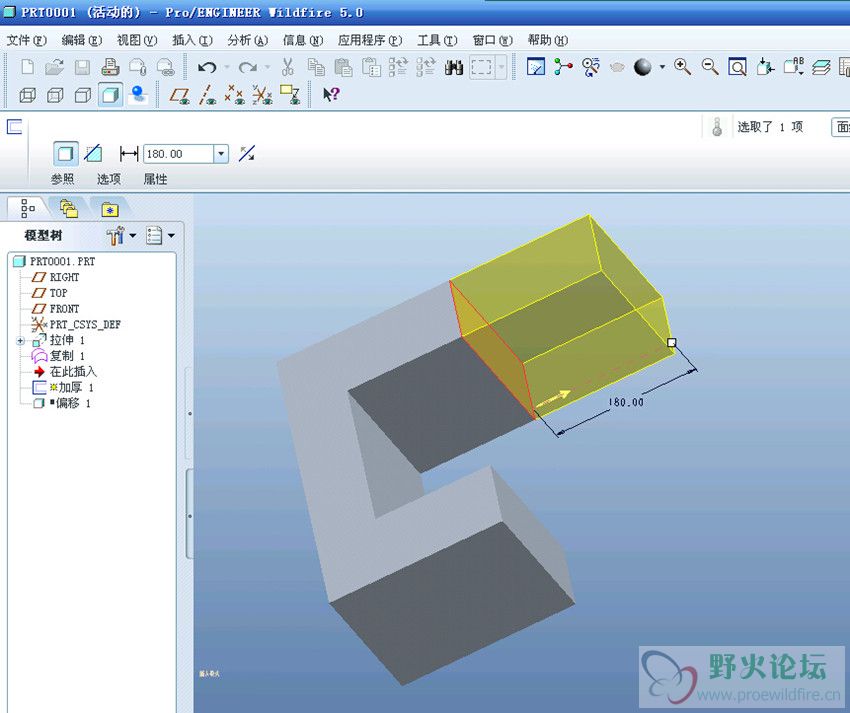Image resolution: width=850 pixels, height=713 pixels.
Task: Click the white thickness drag handle
Action: pos(672,343)
